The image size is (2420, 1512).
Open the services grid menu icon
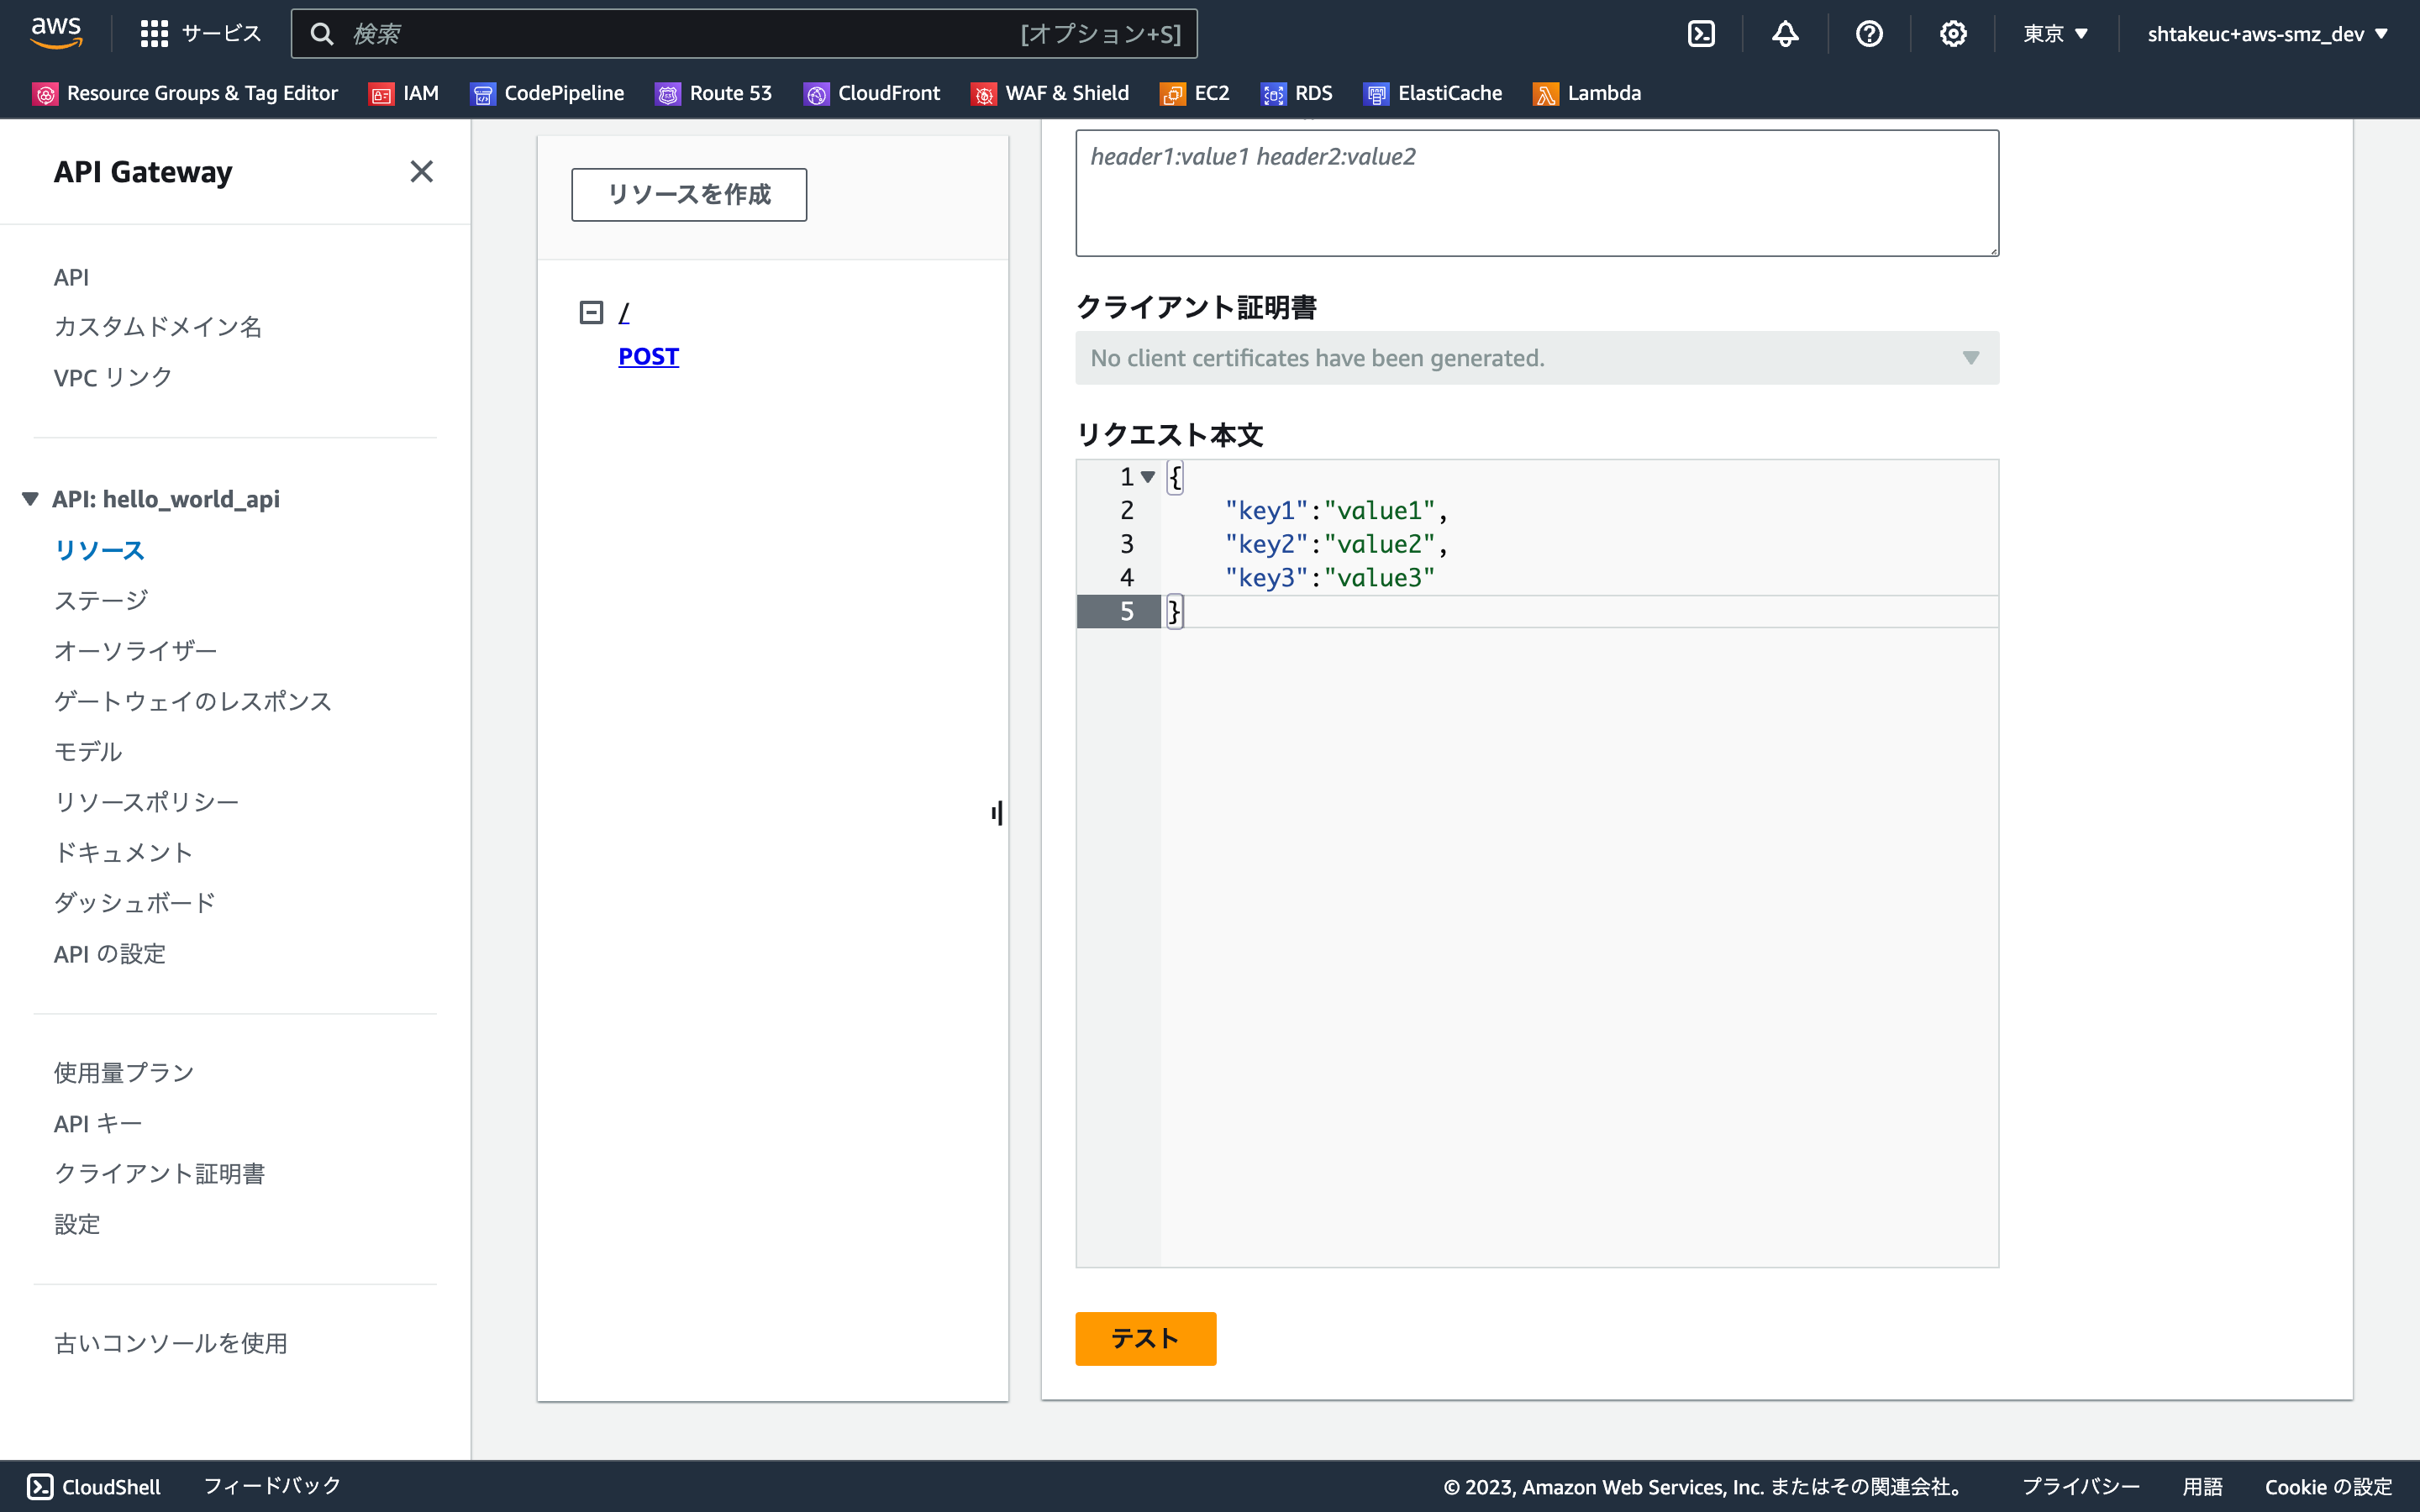click(154, 34)
